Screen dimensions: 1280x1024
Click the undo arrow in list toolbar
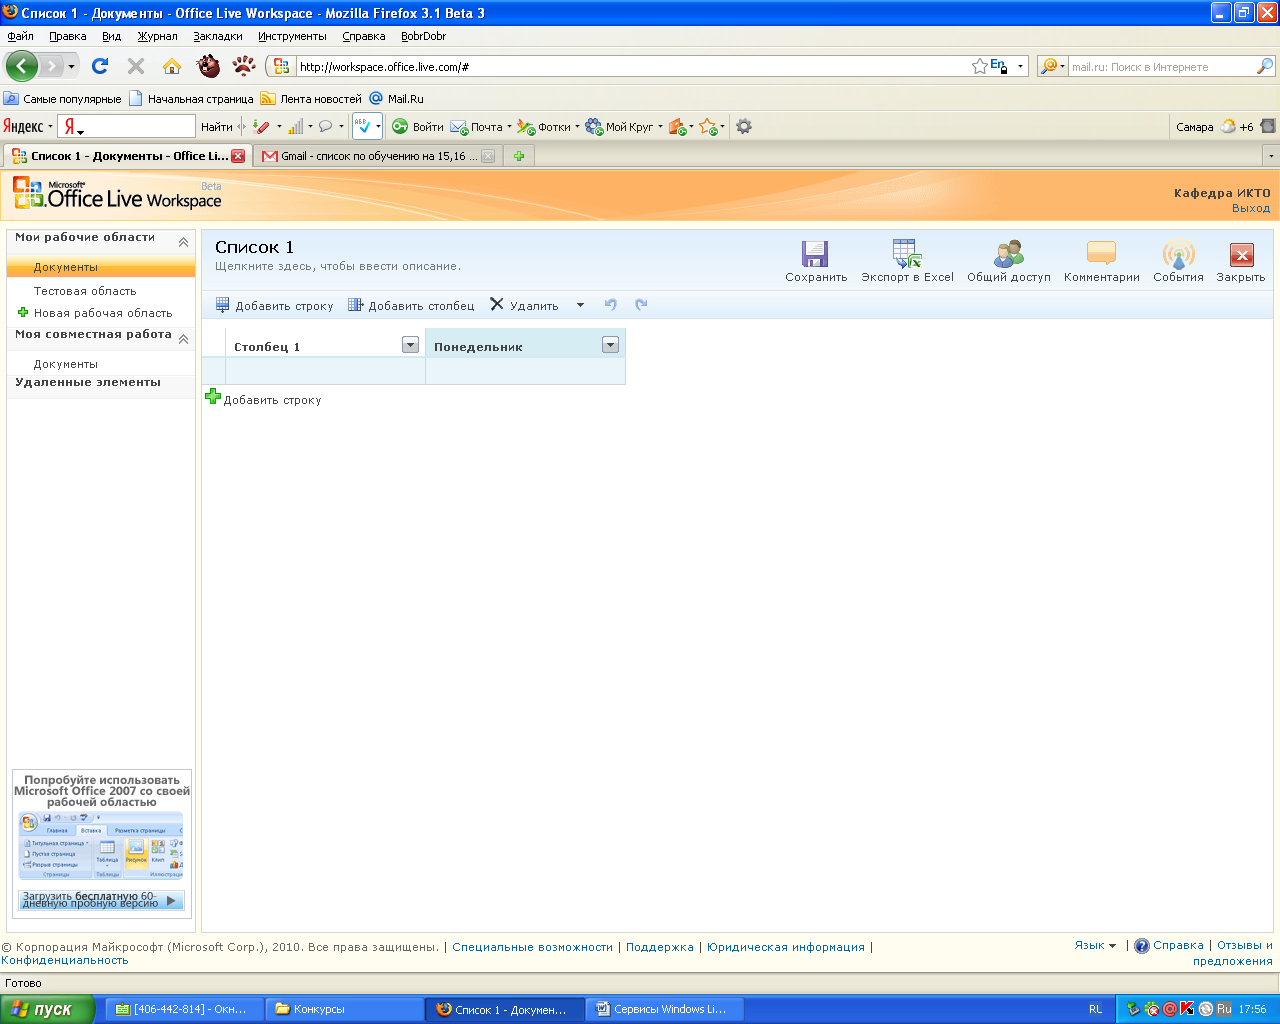[x=611, y=305]
